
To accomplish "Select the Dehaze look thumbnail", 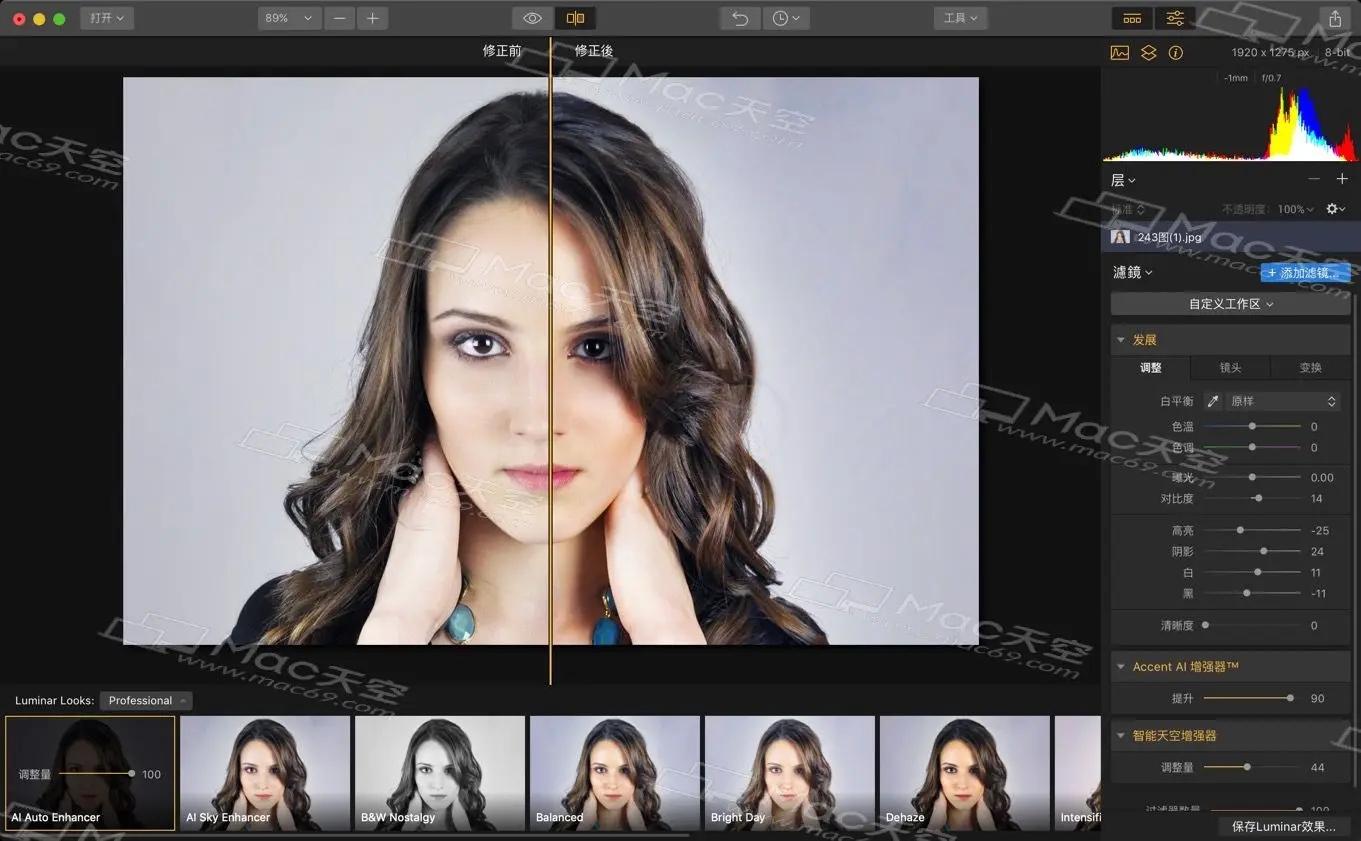I will point(965,773).
